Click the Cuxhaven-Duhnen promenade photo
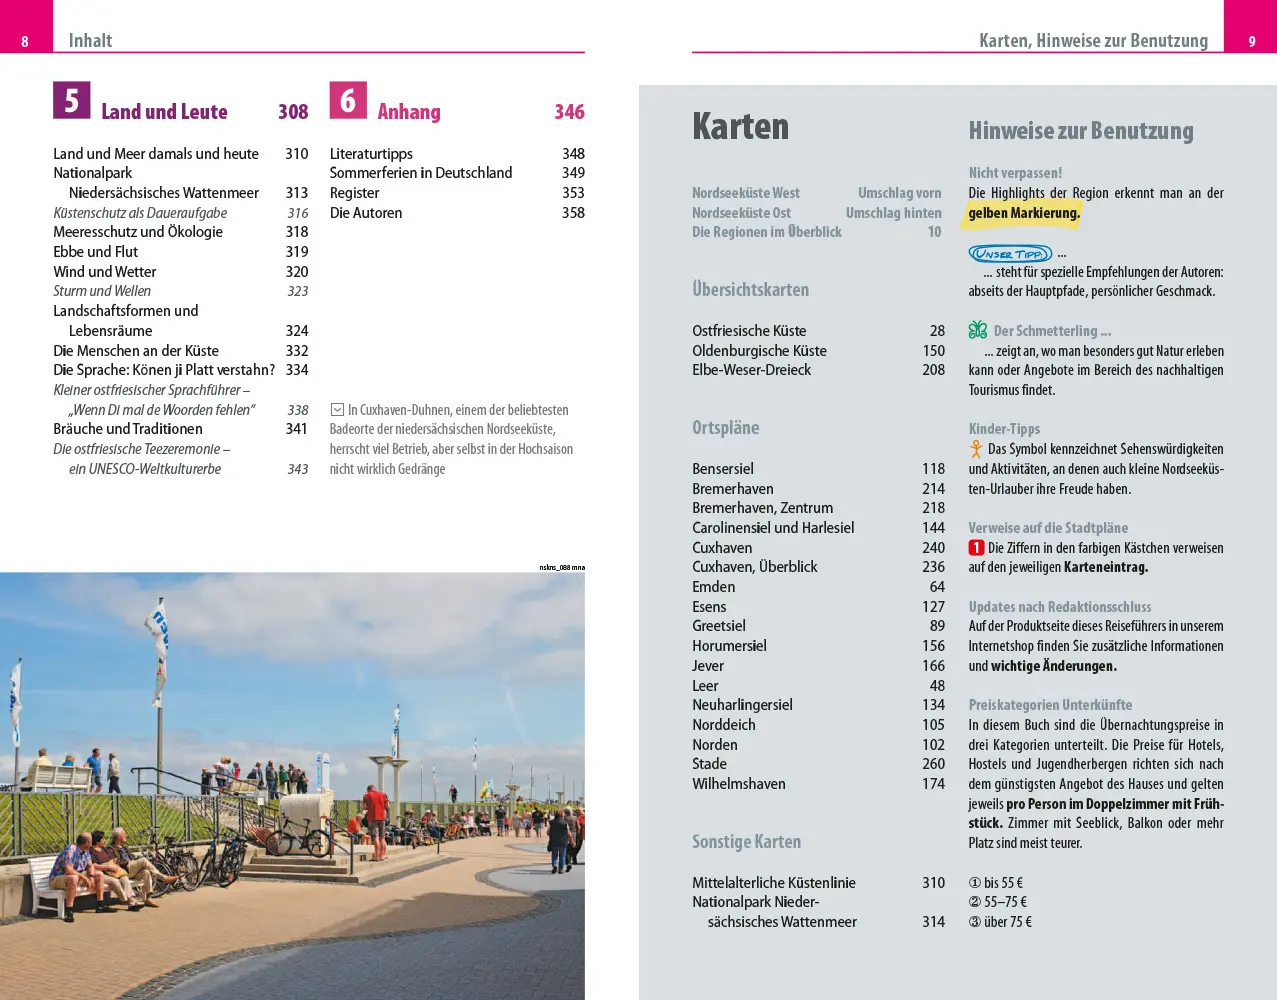Screen dimensions: 1277x1000 [292, 785]
